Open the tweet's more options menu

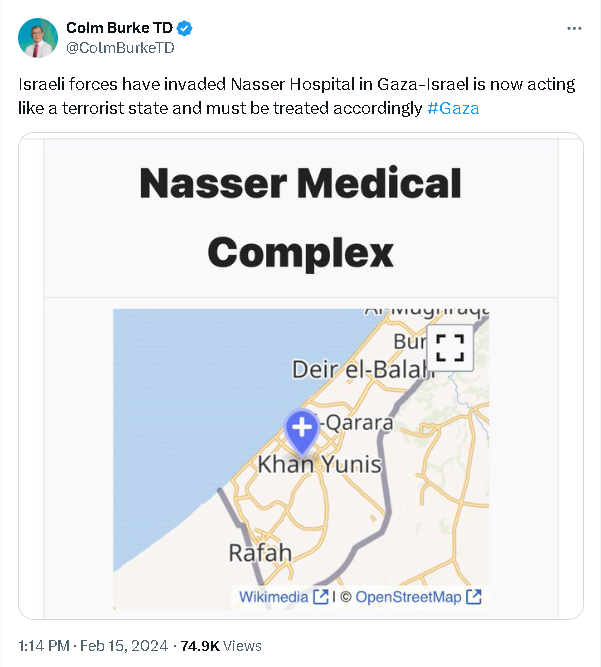click(x=573, y=28)
